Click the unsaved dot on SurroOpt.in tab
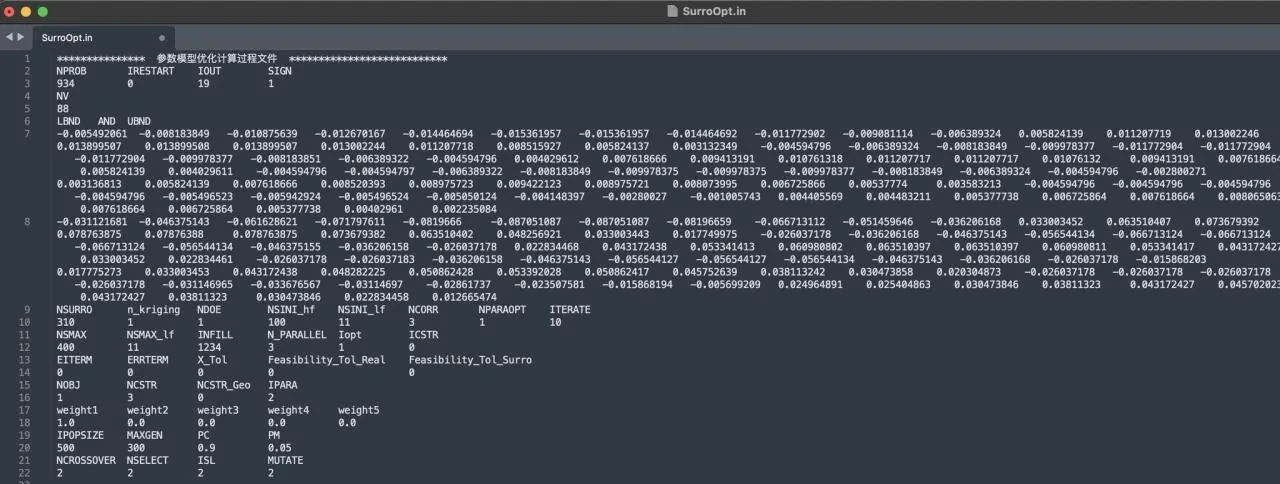Screen dimensions: 1280x484 [162, 38]
